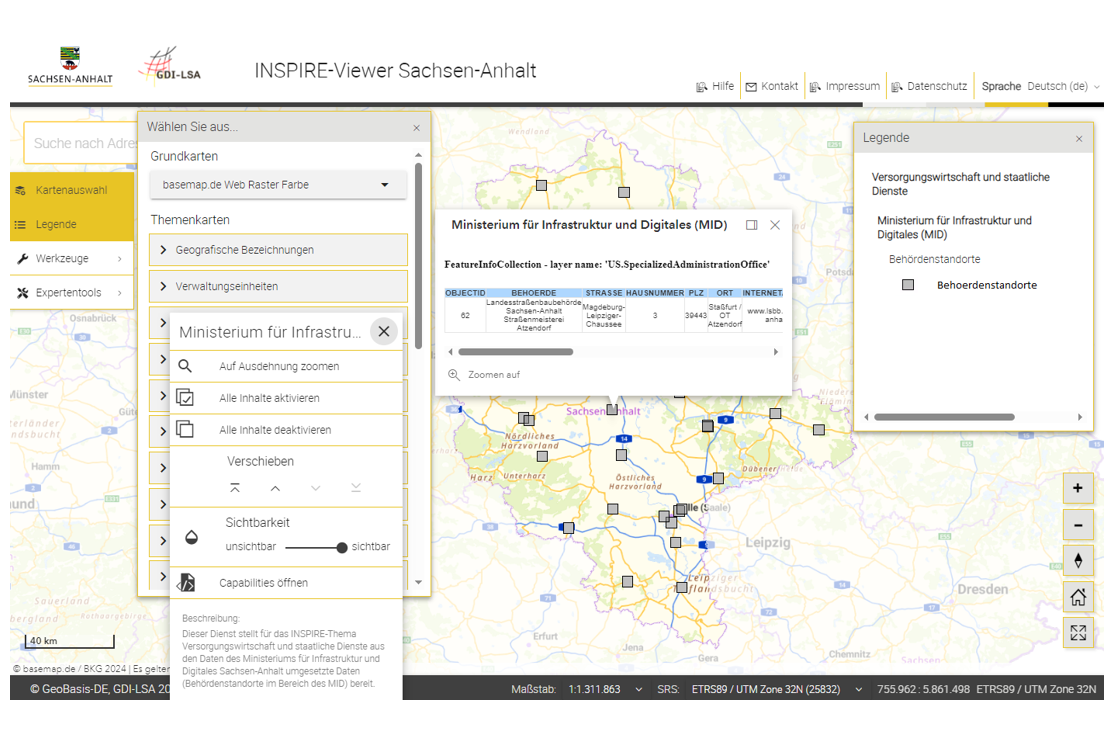Viewport: 1114px width, 741px height.
Task: Click the Sichtbarkeit opacity slider handle
Action: (x=342, y=548)
